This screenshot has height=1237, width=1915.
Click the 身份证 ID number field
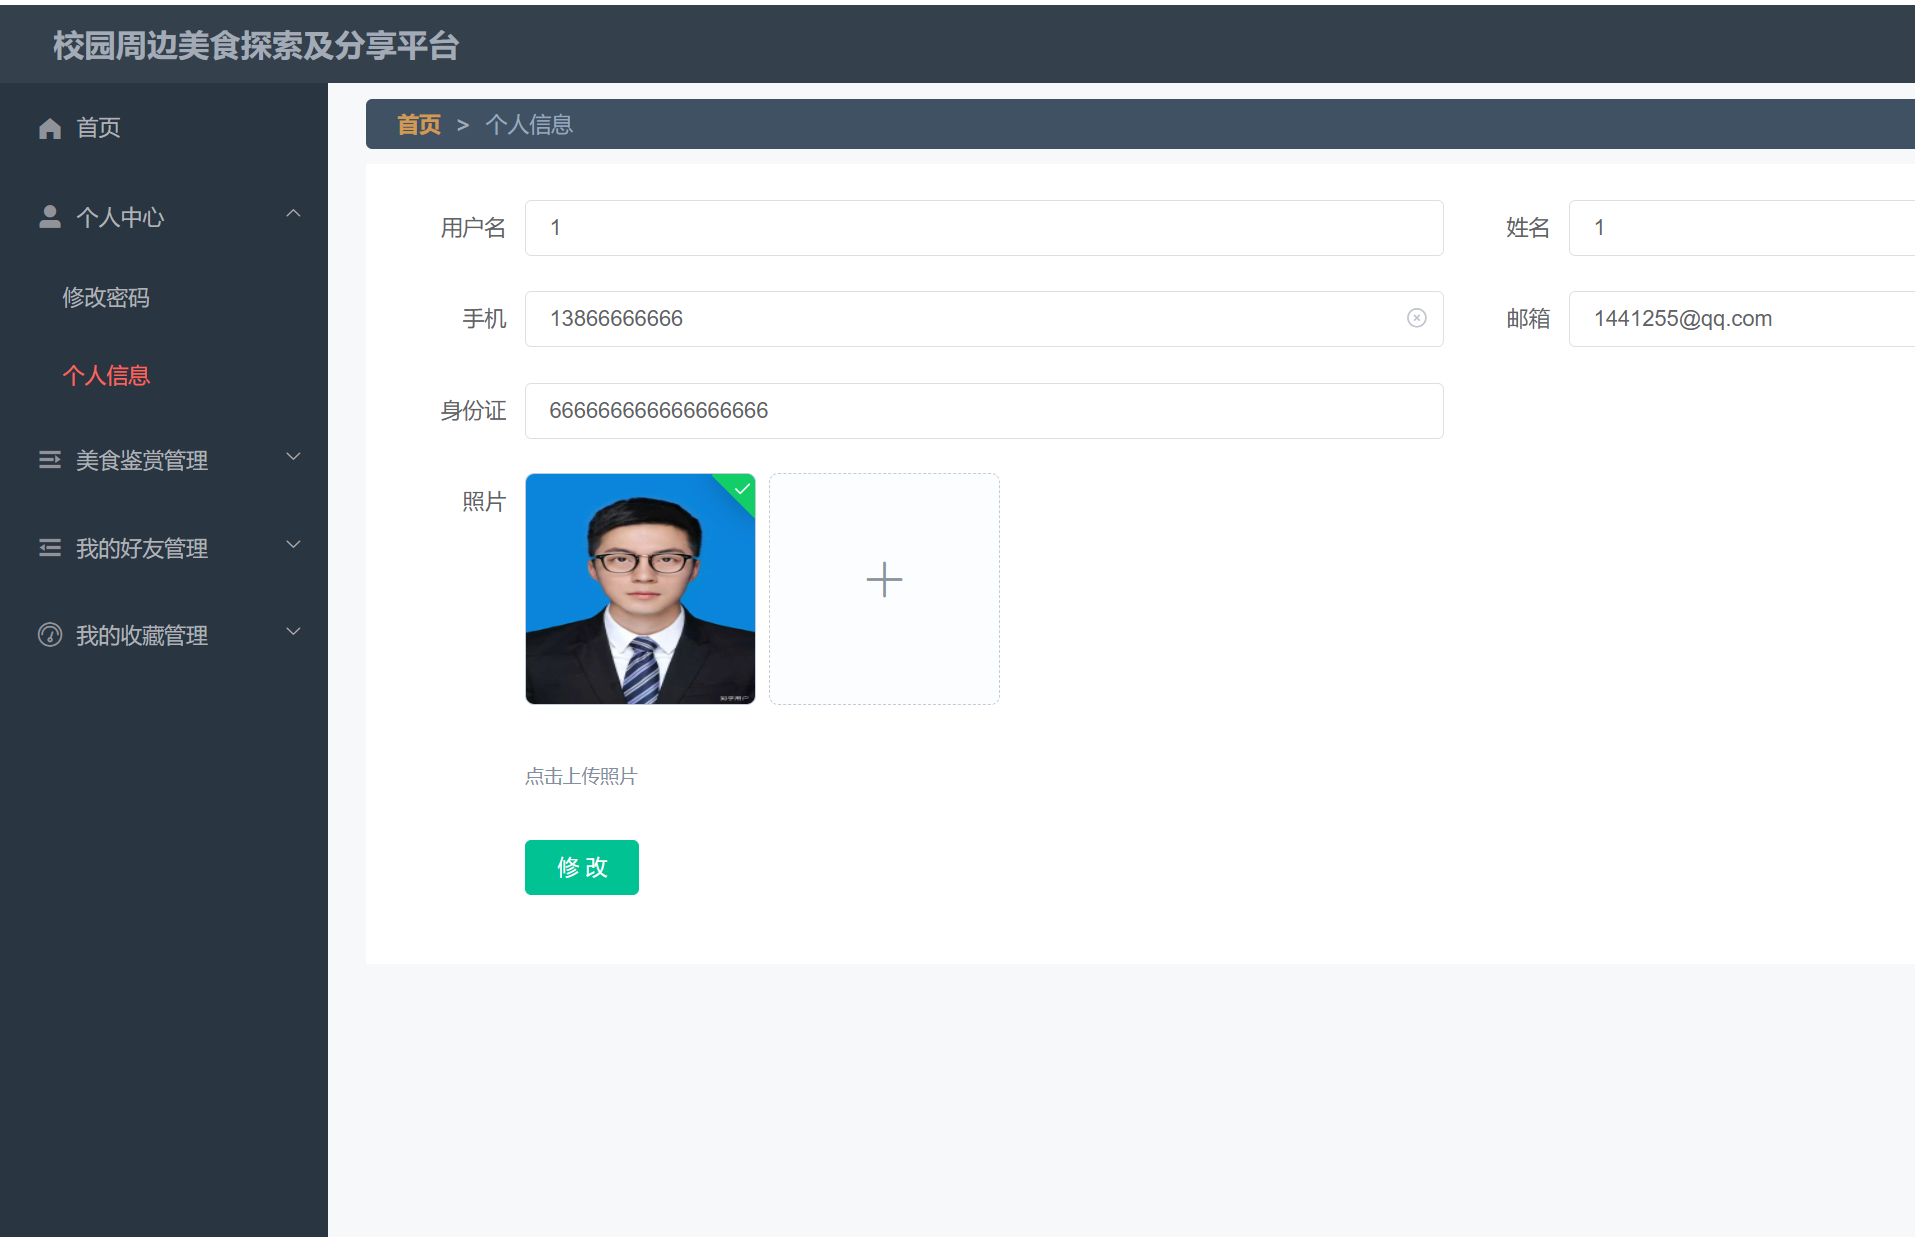point(983,410)
